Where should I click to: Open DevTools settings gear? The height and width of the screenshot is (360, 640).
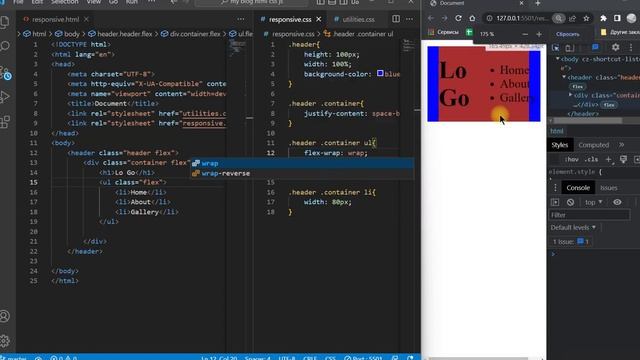tap(616, 48)
